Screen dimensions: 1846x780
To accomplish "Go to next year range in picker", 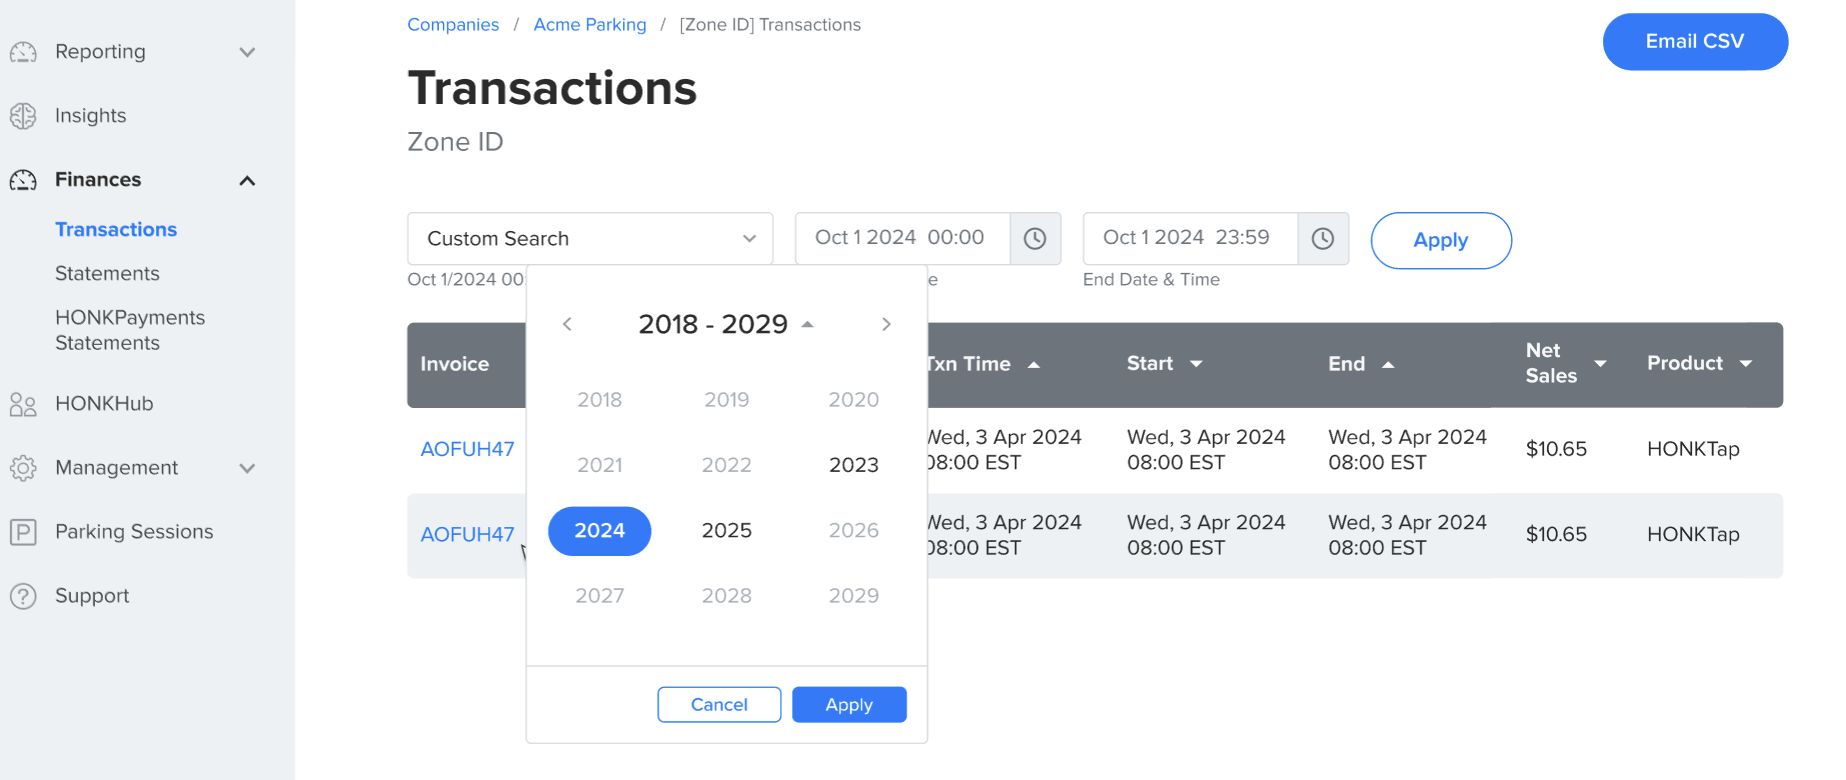I will tap(886, 324).
